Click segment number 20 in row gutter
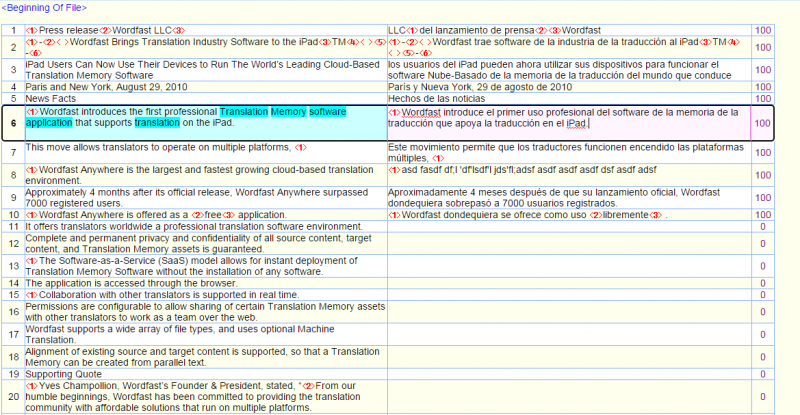The image size is (800, 415). pyautogui.click(x=13, y=397)
